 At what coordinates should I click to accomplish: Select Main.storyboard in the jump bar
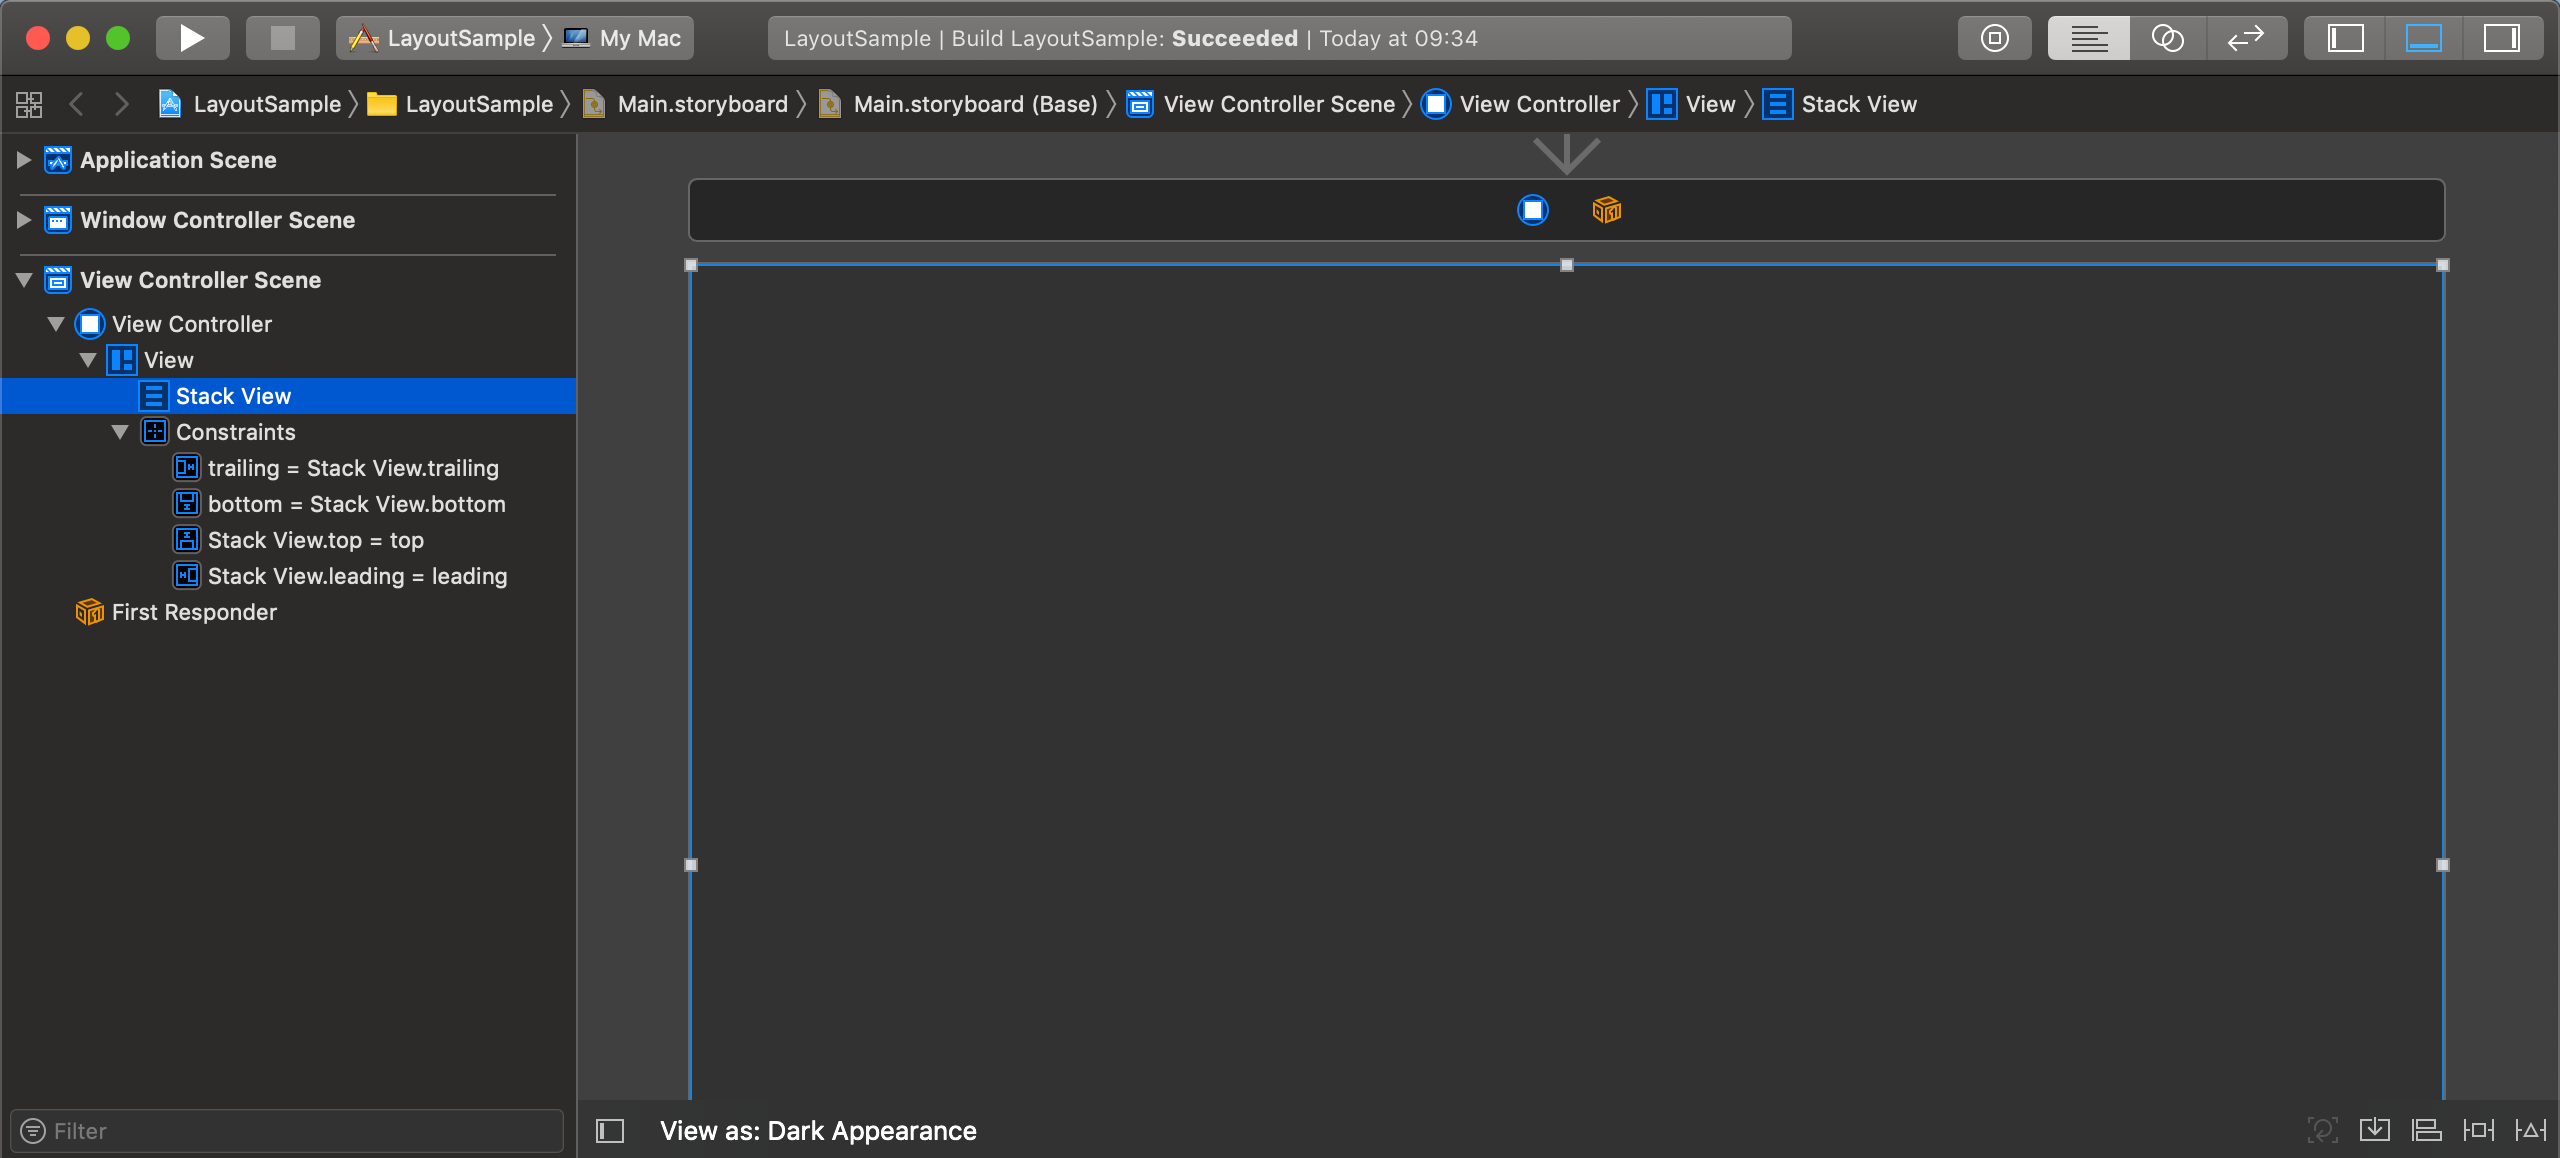700,103
